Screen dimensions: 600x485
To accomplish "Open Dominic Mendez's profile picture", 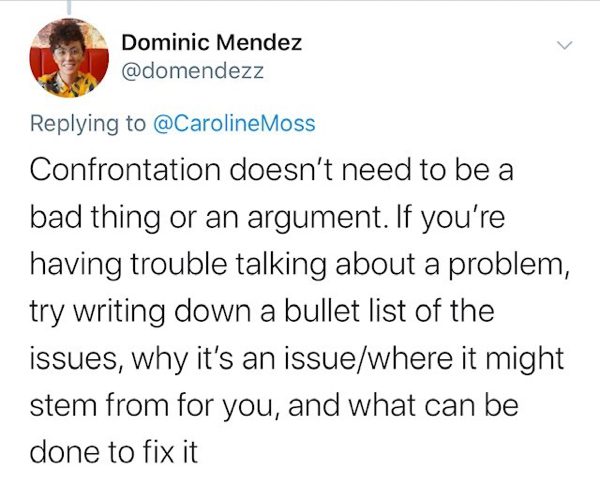I will pyautogui.click(x=69, y=58).
